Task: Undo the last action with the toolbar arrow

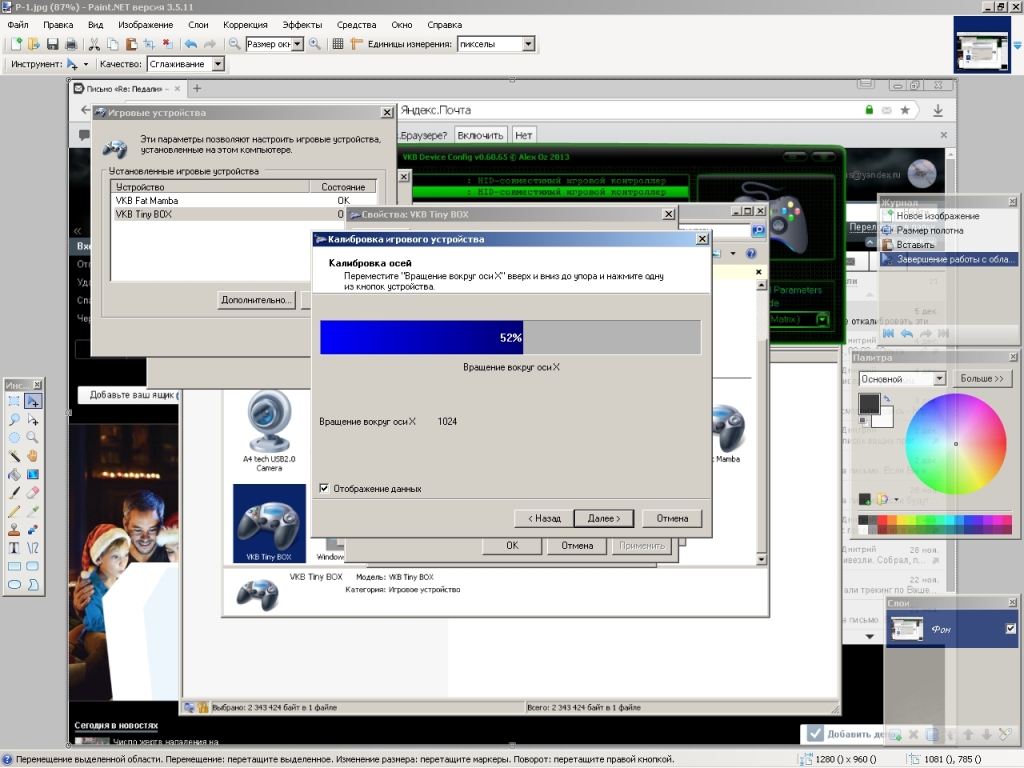Action: 191,44
